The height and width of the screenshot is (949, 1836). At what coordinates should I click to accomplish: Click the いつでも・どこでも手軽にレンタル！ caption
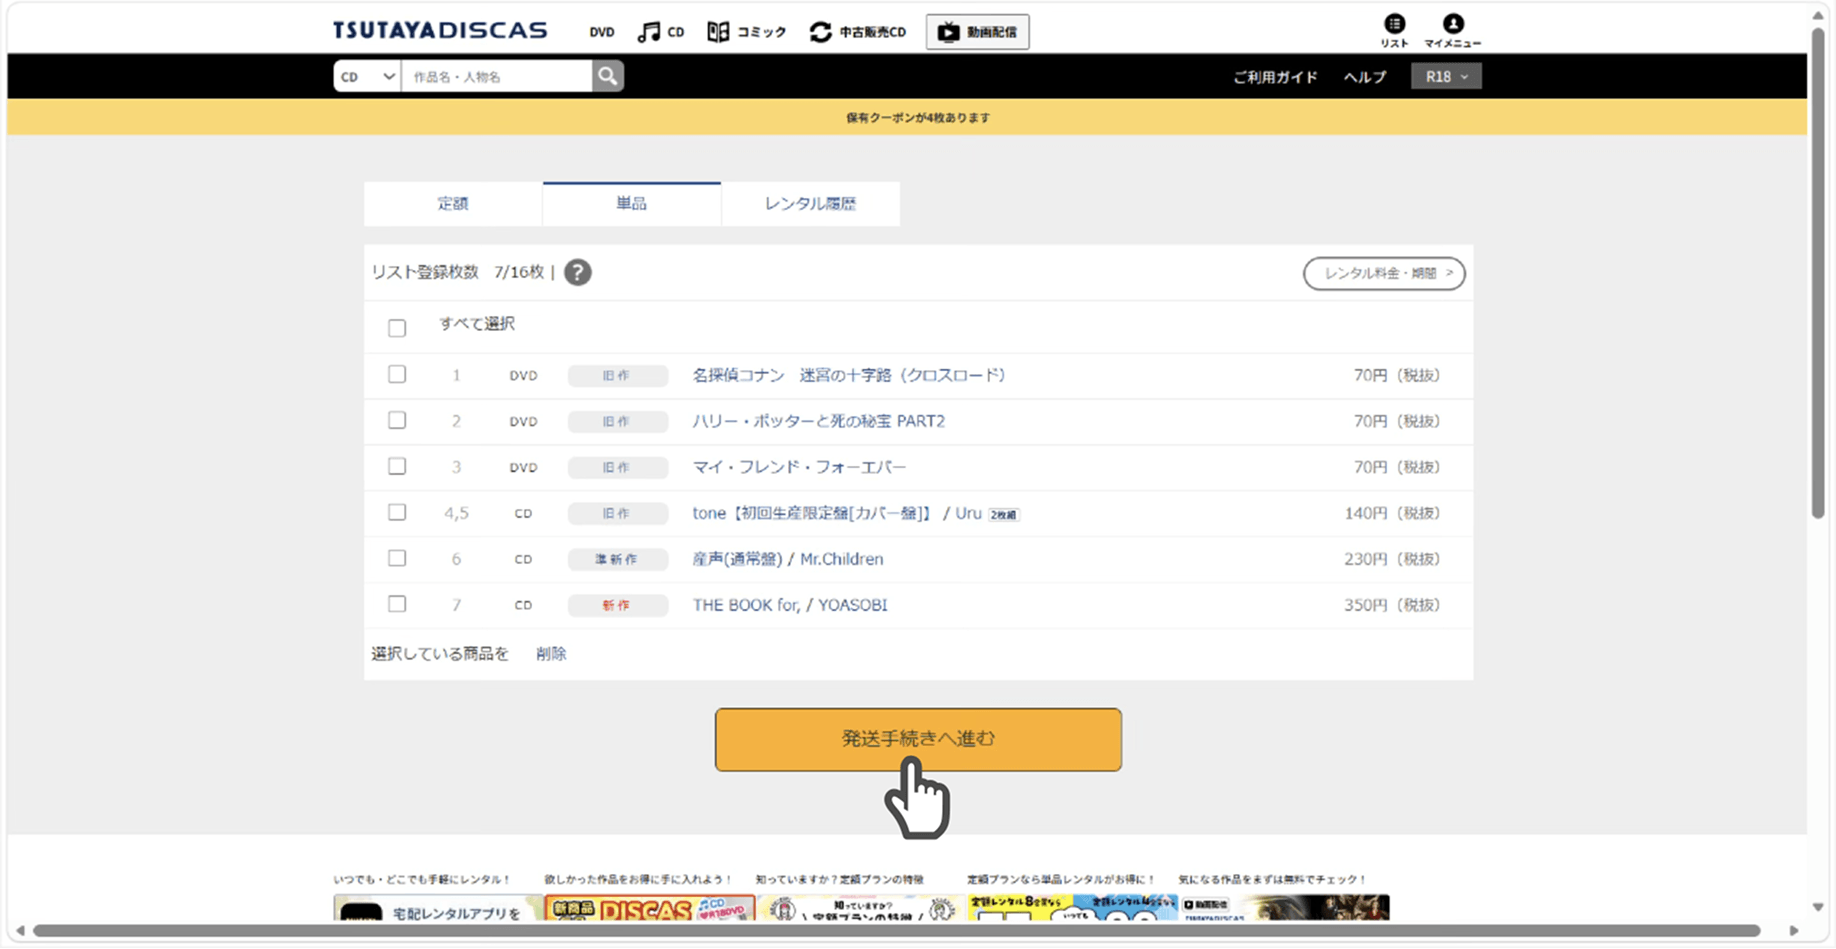(422, 880)
